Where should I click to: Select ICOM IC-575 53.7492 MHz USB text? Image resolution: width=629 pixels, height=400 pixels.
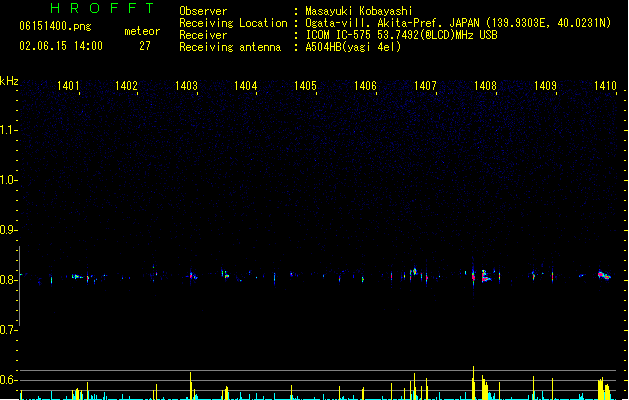pos(402,35)
